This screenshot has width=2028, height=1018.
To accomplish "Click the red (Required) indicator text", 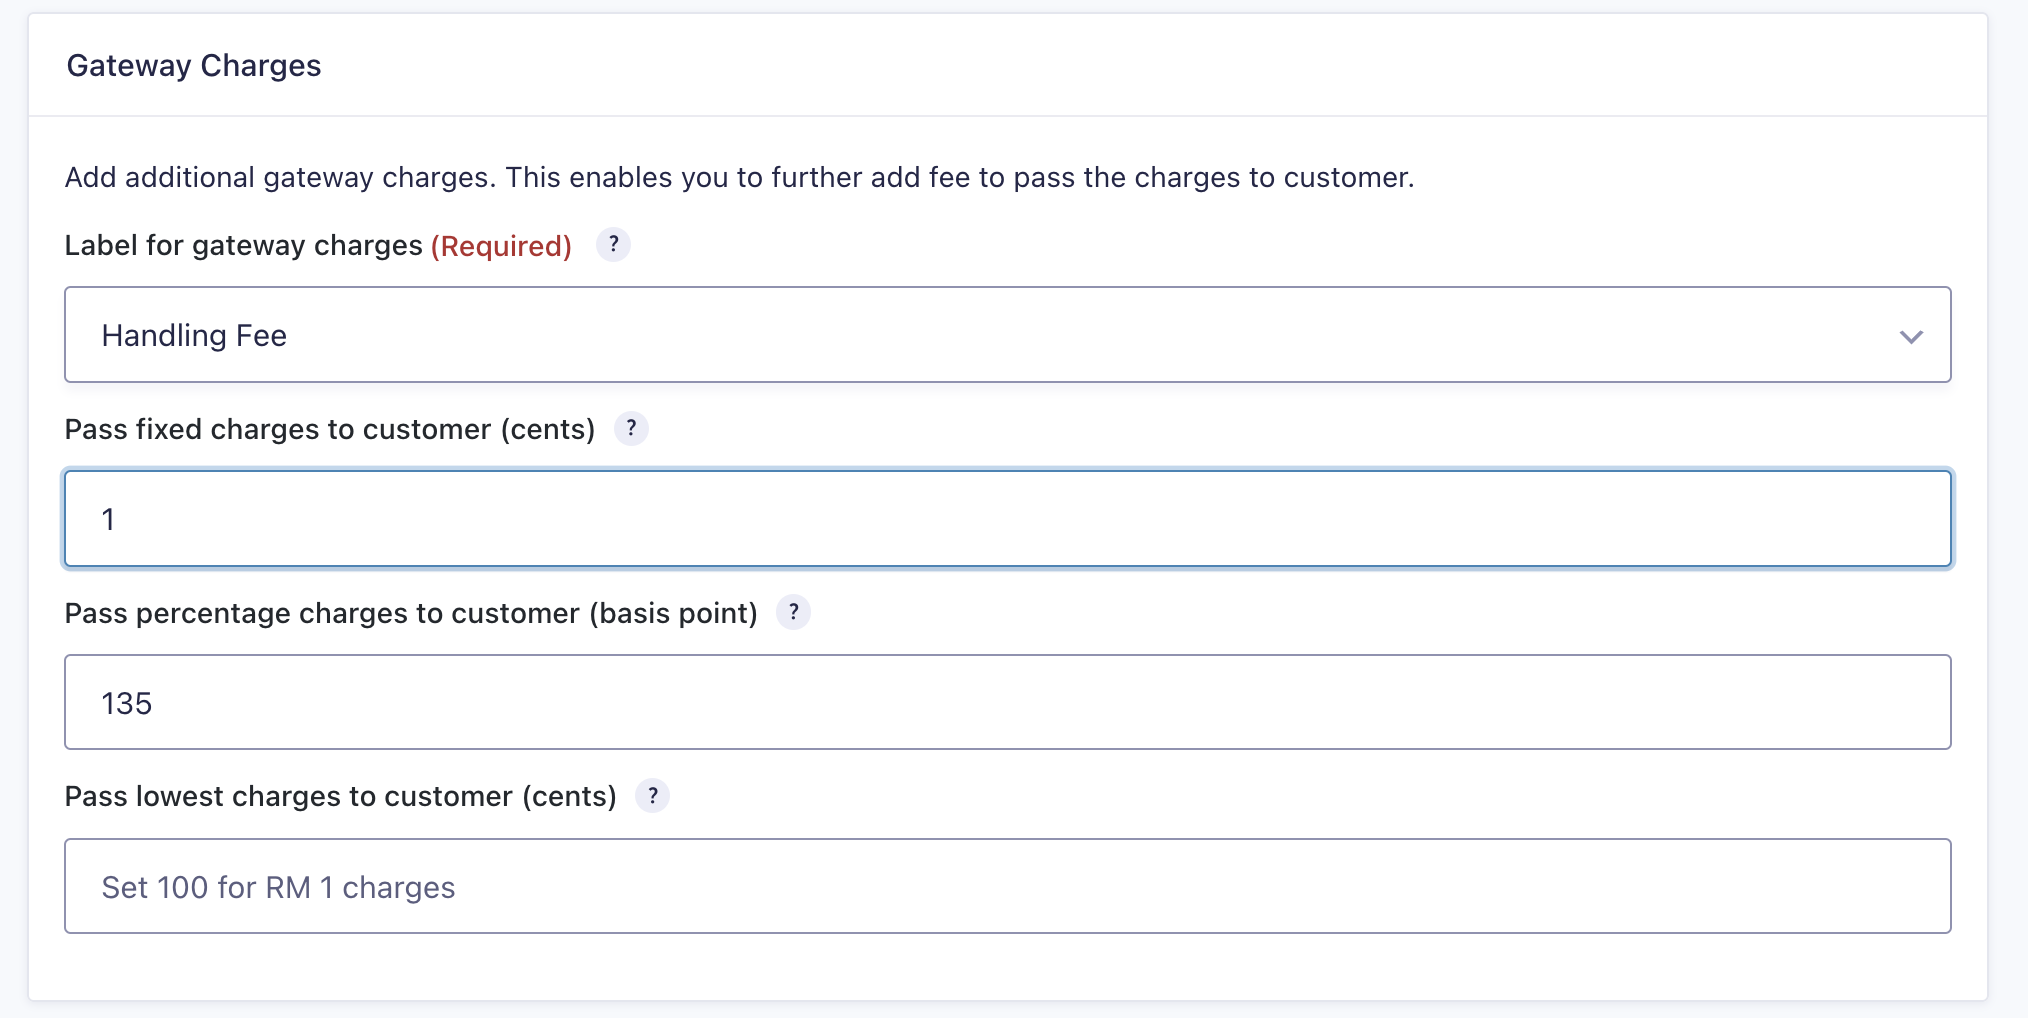I will coord(501,246).
